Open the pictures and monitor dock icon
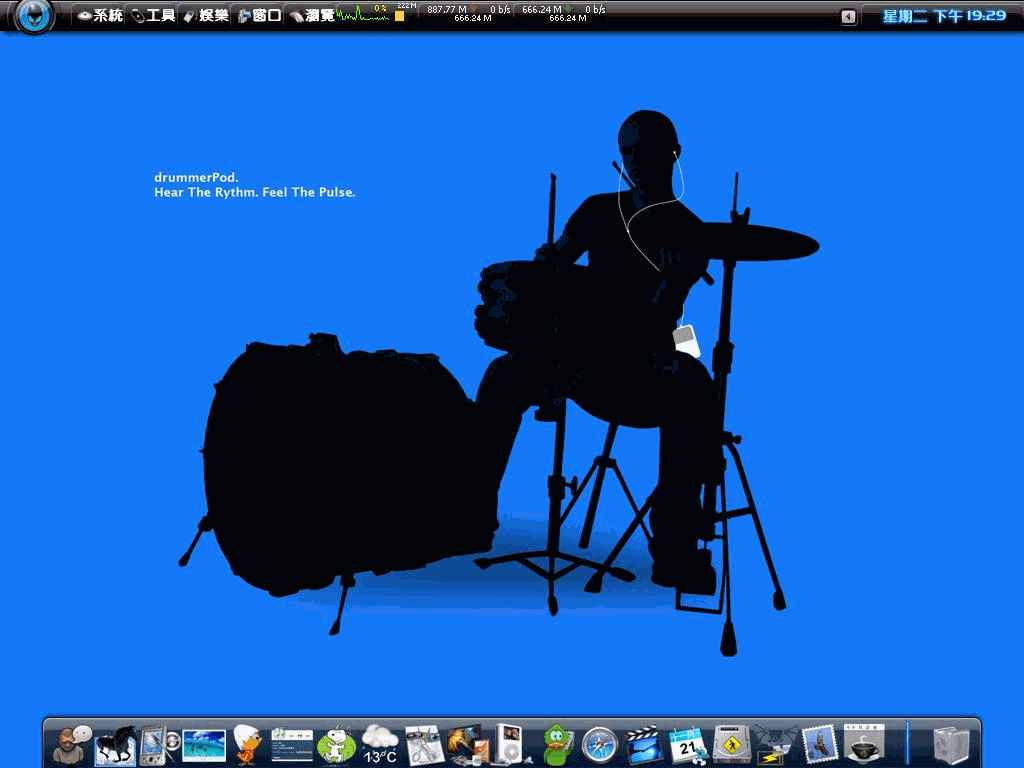 (467, 744)
